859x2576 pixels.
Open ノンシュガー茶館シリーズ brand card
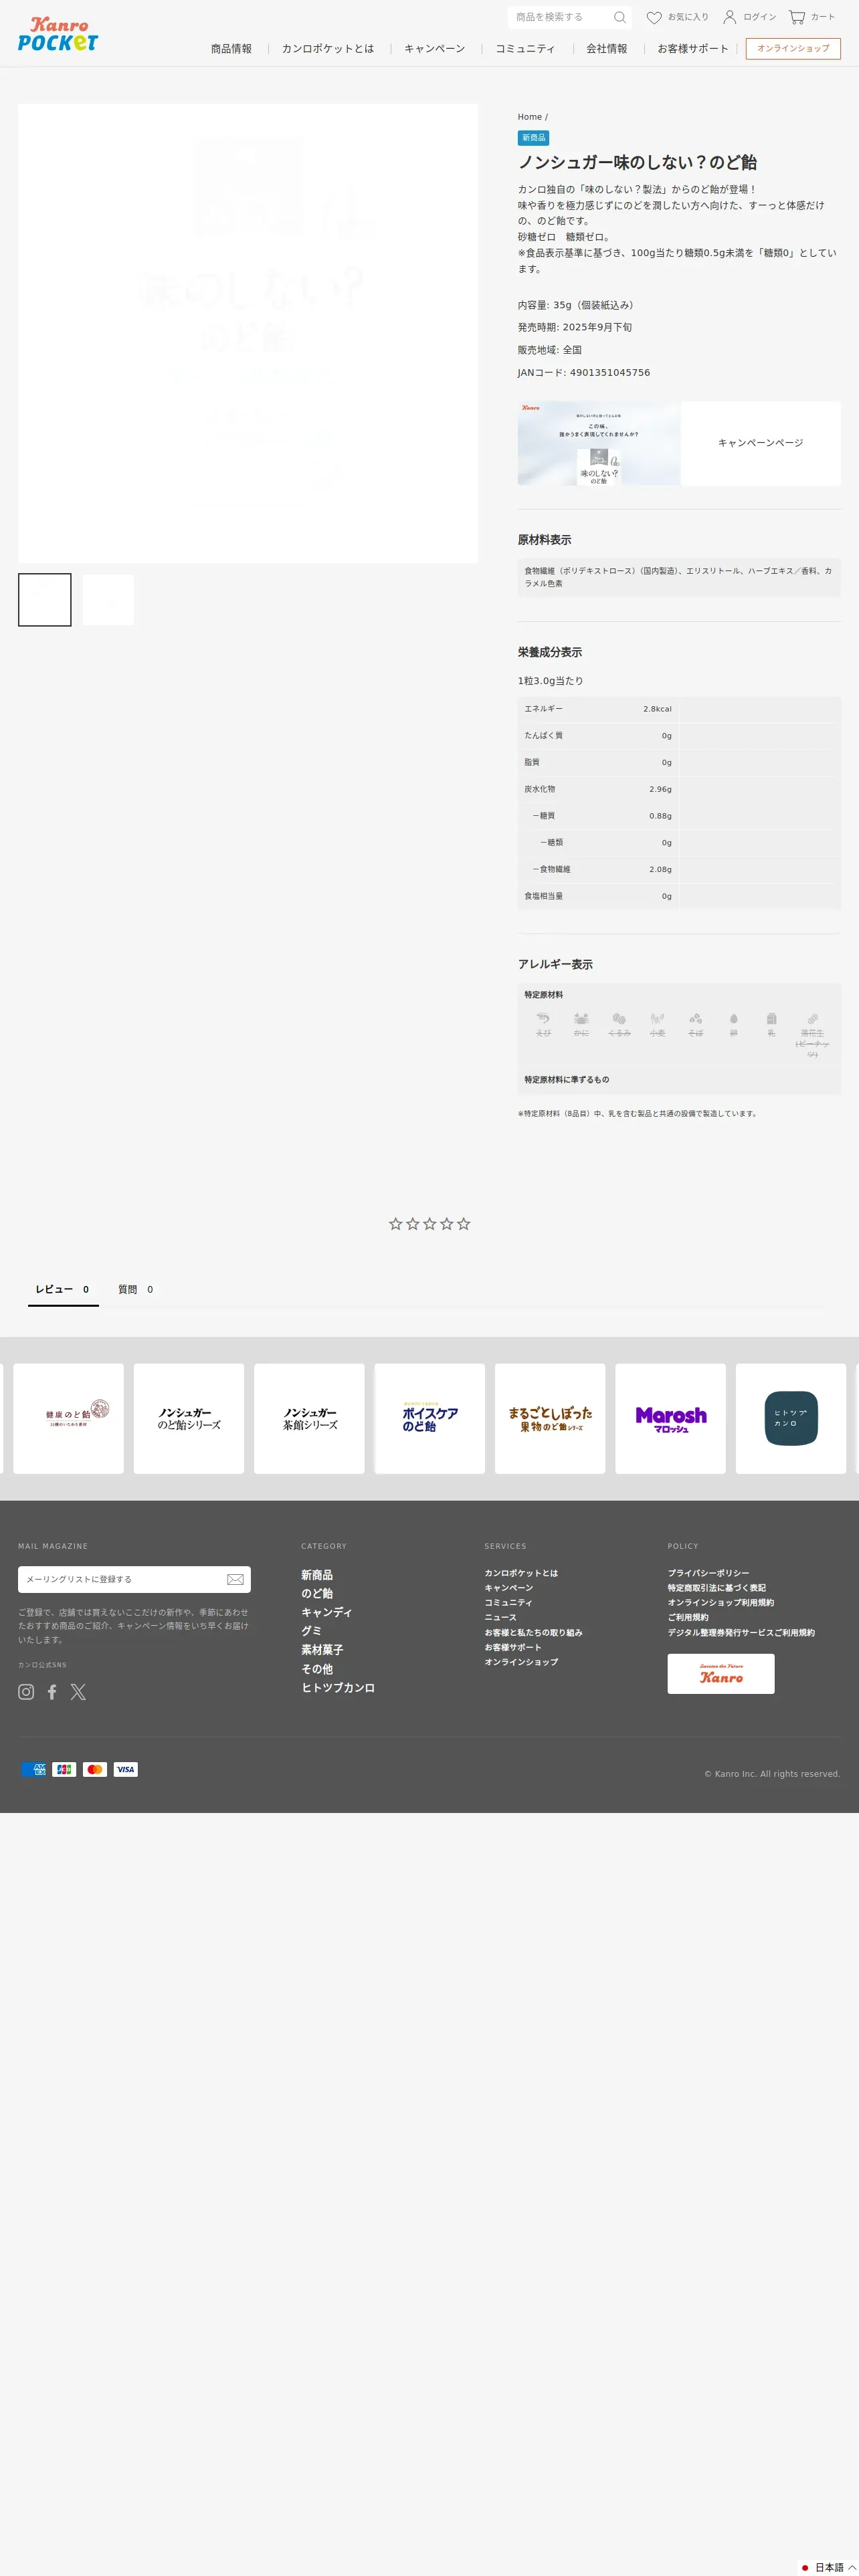pyautogui.click(x=309, y=1419)
